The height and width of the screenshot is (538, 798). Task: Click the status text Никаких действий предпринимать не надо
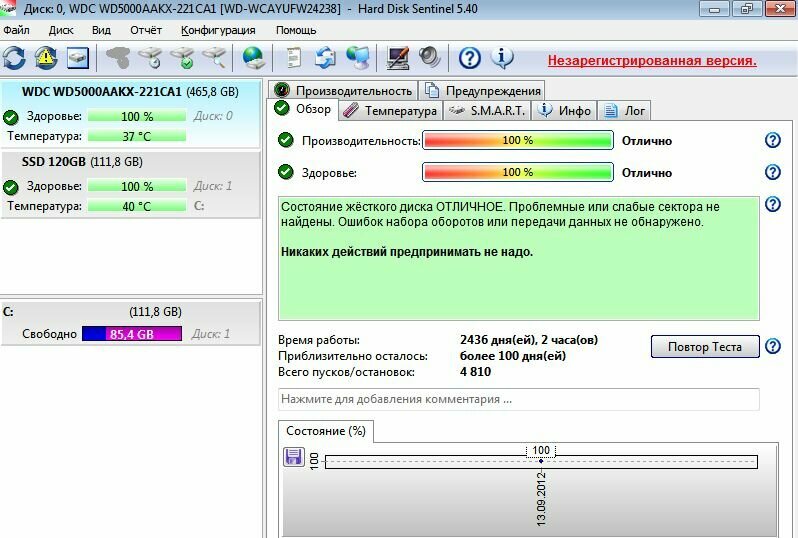[x=407, y=251]
